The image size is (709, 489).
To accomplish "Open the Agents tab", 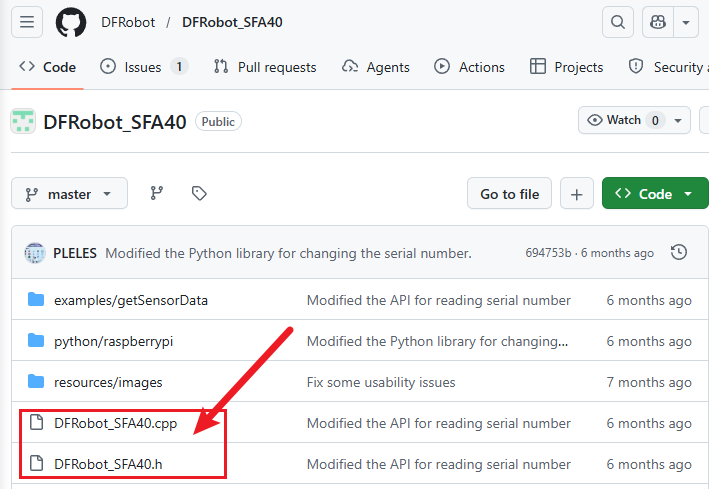I will coord(376,67).
